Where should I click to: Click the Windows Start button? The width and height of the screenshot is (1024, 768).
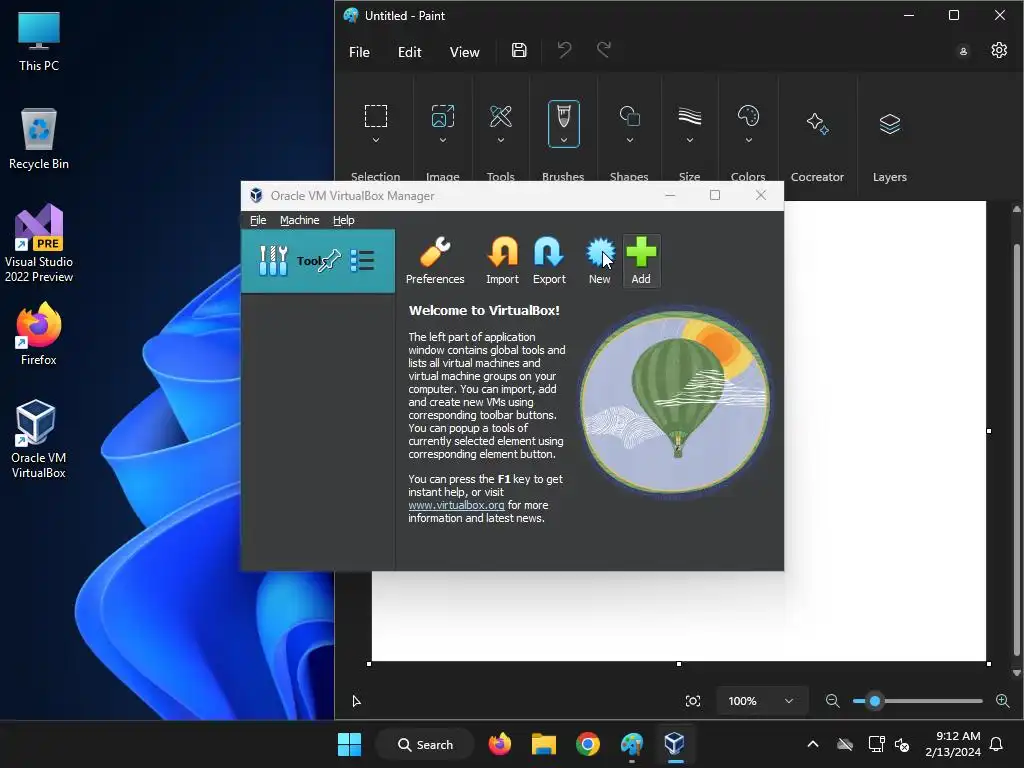coord(349,744)
